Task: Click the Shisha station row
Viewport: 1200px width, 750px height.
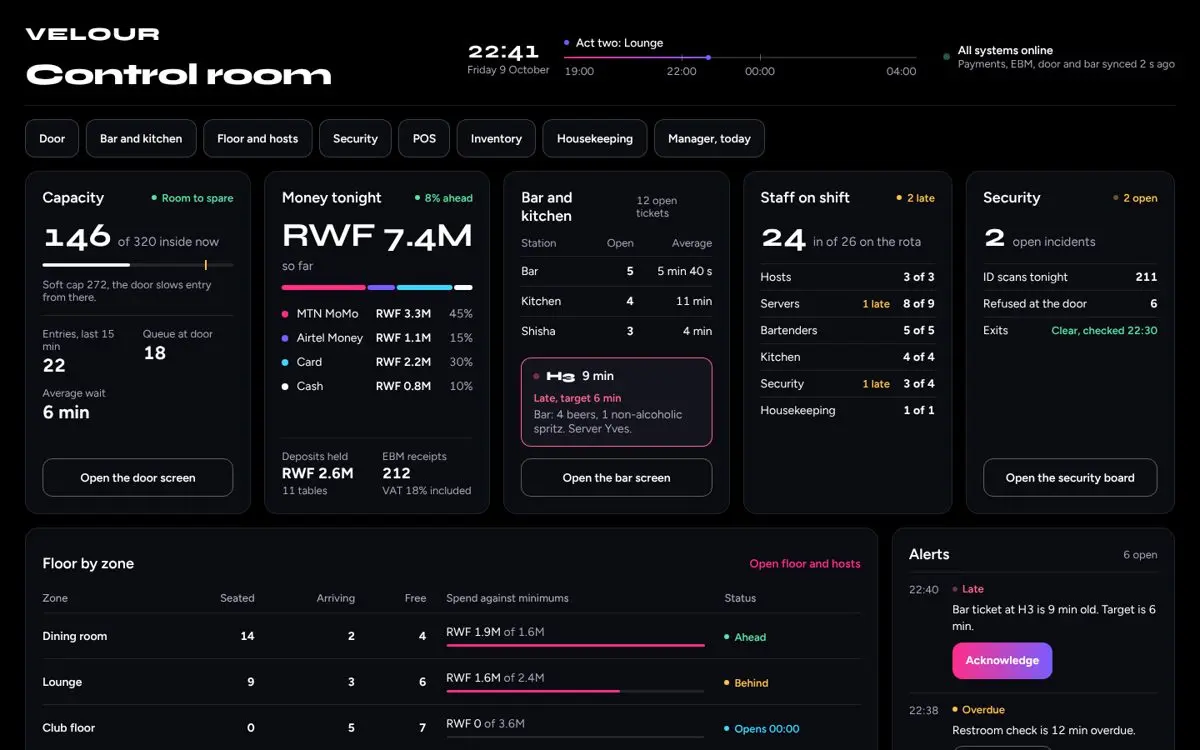Action: (x=617, y=331)
